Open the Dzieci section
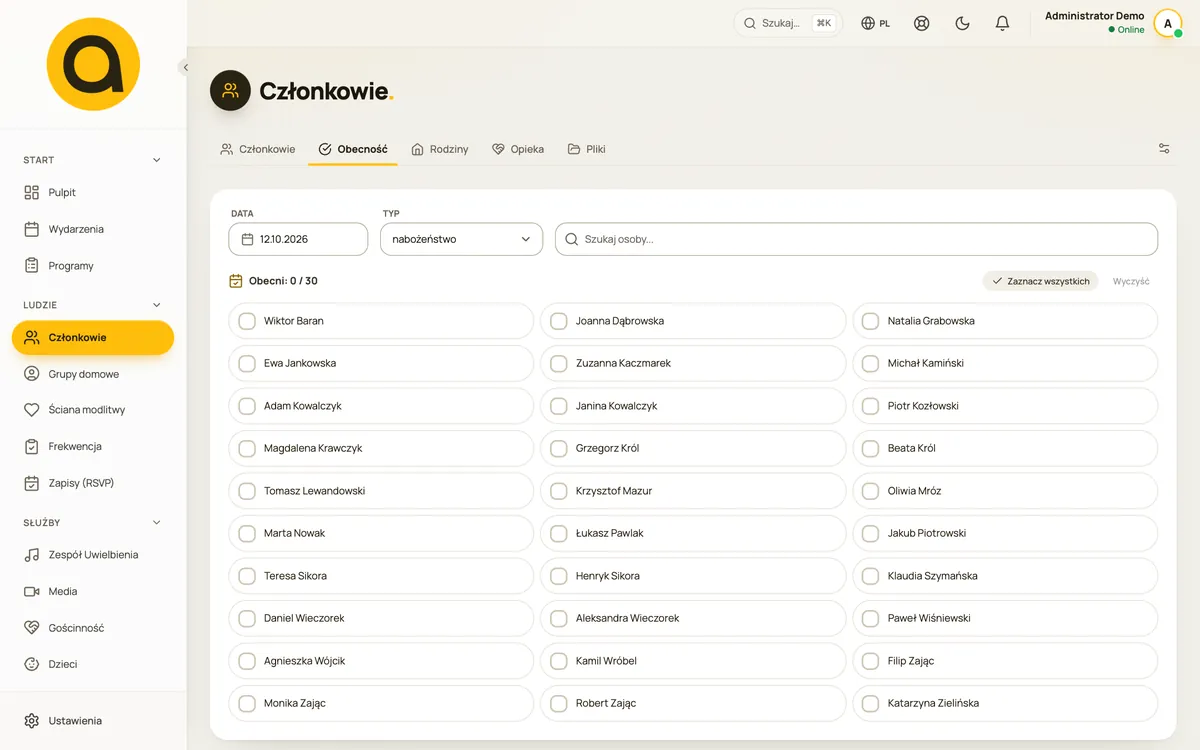The height and width of the screenshot is (750, 1200). tap(93, 664)
